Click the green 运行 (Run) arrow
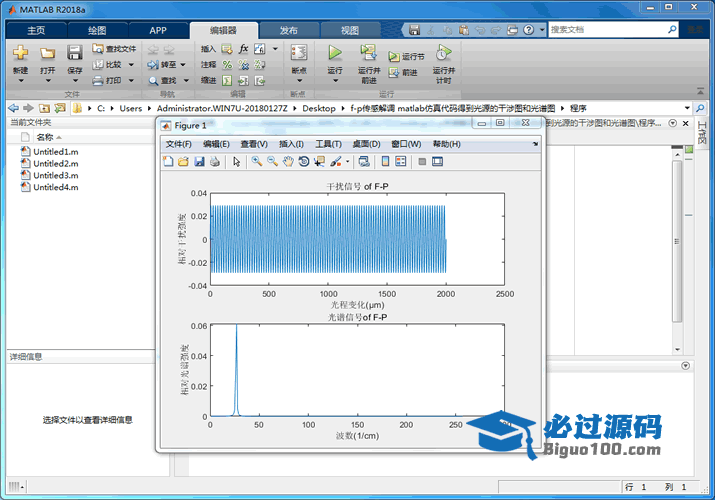 [335, 53]
